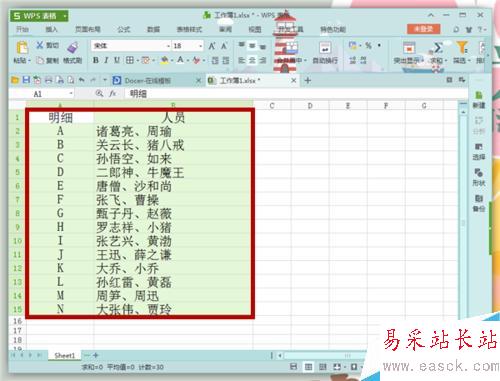This screenshot has height=381, width=500.
Task: Expand the Paste options arrow
Action: click(30, 61)
